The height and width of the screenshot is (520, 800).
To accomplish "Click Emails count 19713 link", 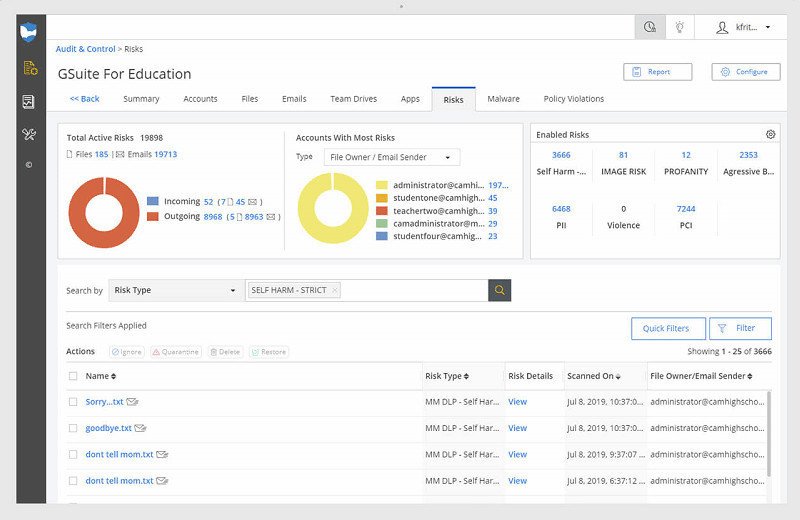I will tap(165, 154).
